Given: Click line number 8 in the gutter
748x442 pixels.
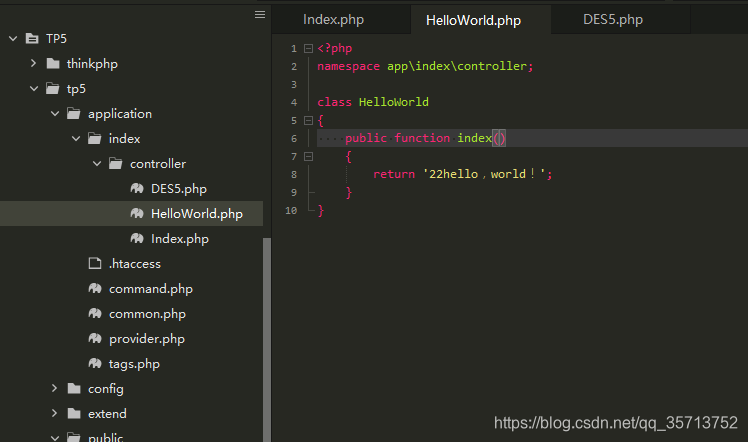Looking at the screenshot, I should (294, 175).
